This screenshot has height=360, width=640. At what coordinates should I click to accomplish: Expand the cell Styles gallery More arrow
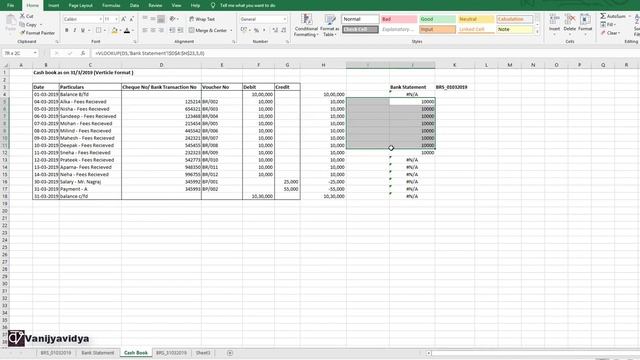point(538,31)
